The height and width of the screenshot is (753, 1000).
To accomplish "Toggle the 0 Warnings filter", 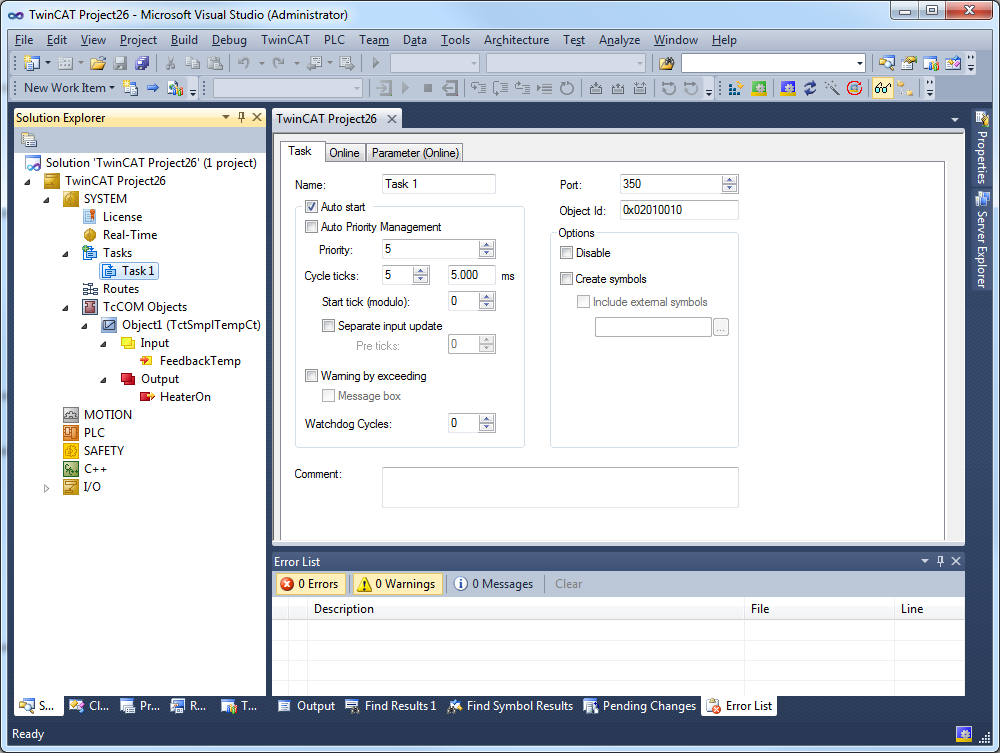I will pos(397,584).
